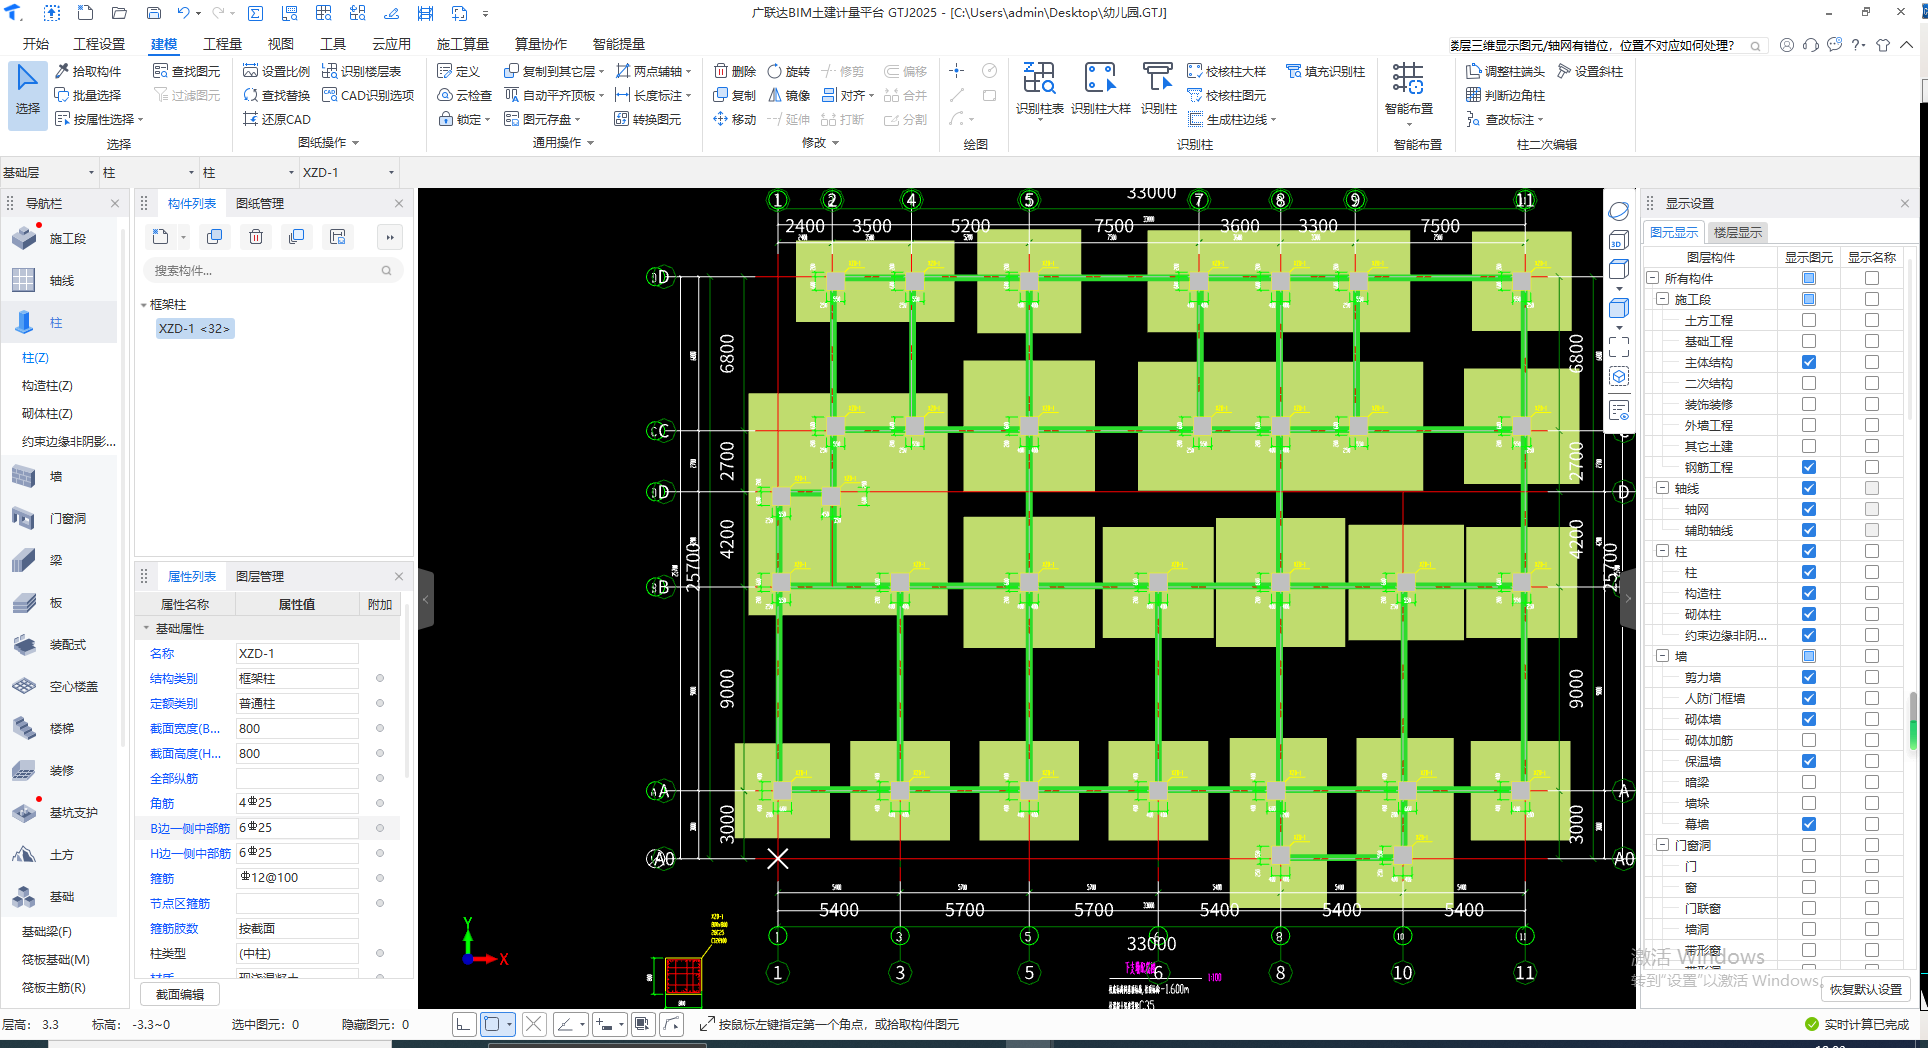Viewport: 1928px width, 1048px height.
Task: Toggle 剪力墙 显示图元 checkbox
Action: click(x=1809, y=677)
